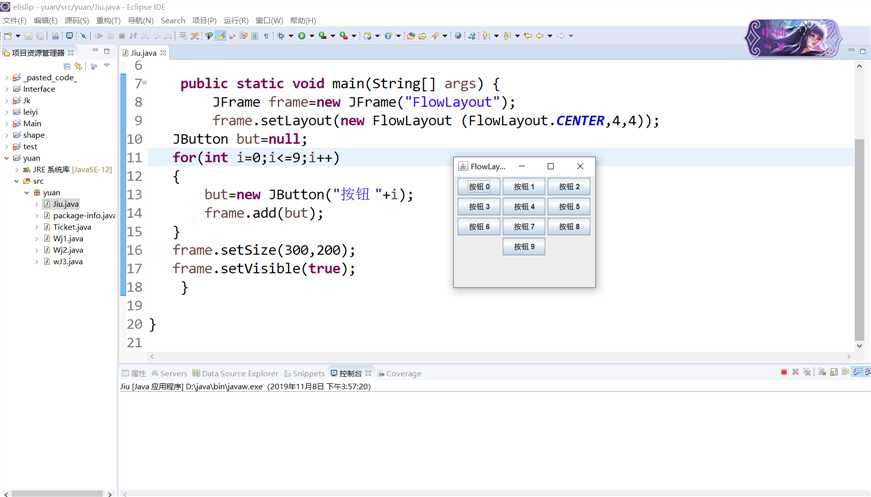Expand the _pasted_code_ project
Viewport: 871px width, 497px height.
7,78
